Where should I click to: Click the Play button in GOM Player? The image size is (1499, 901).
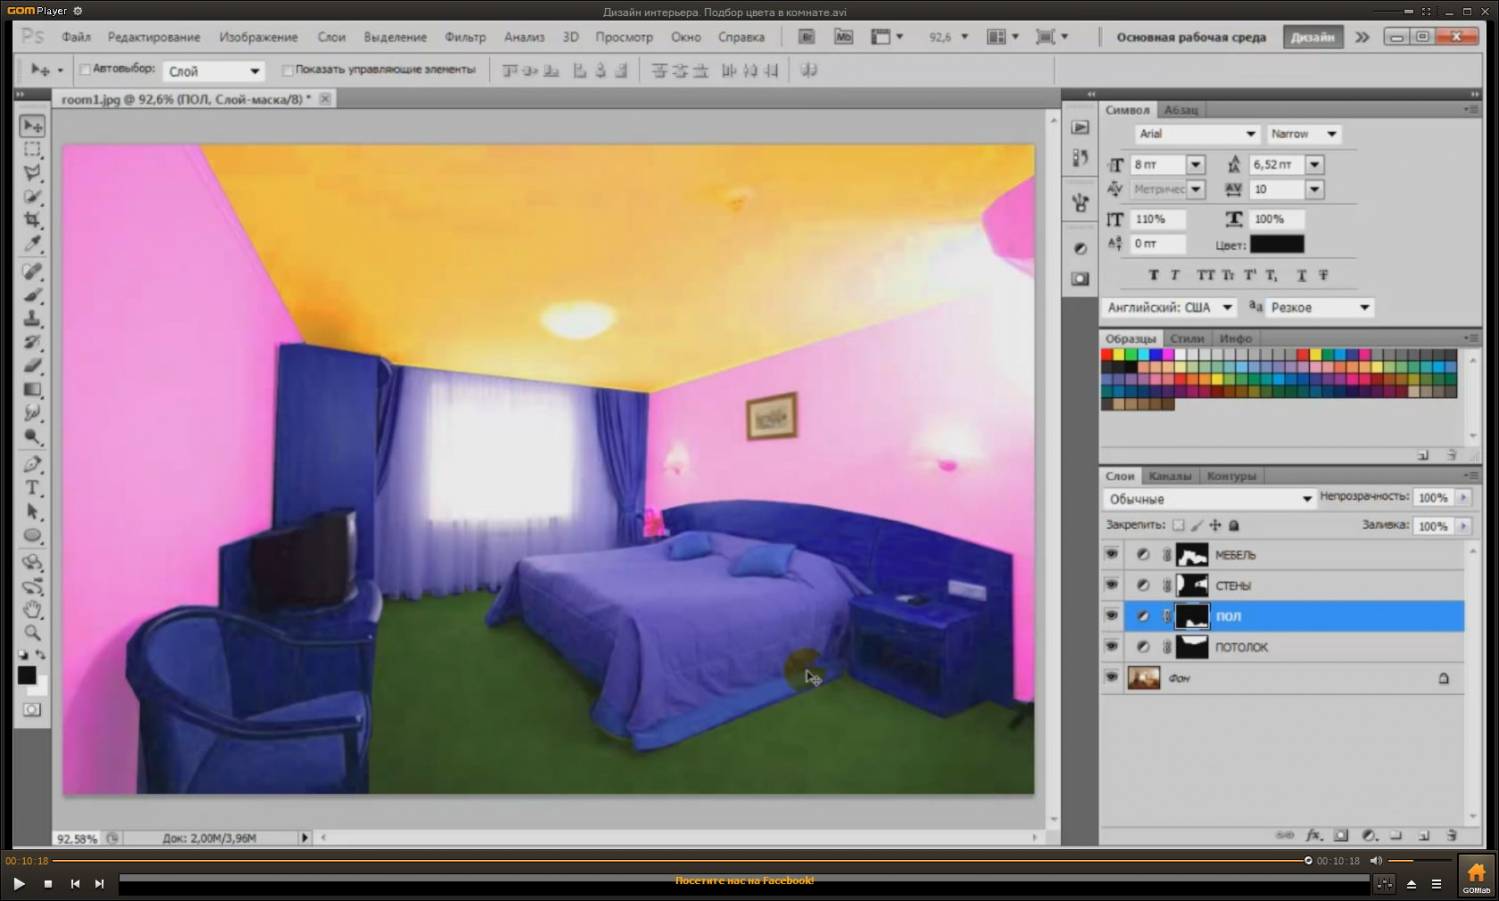click(18, 883)
